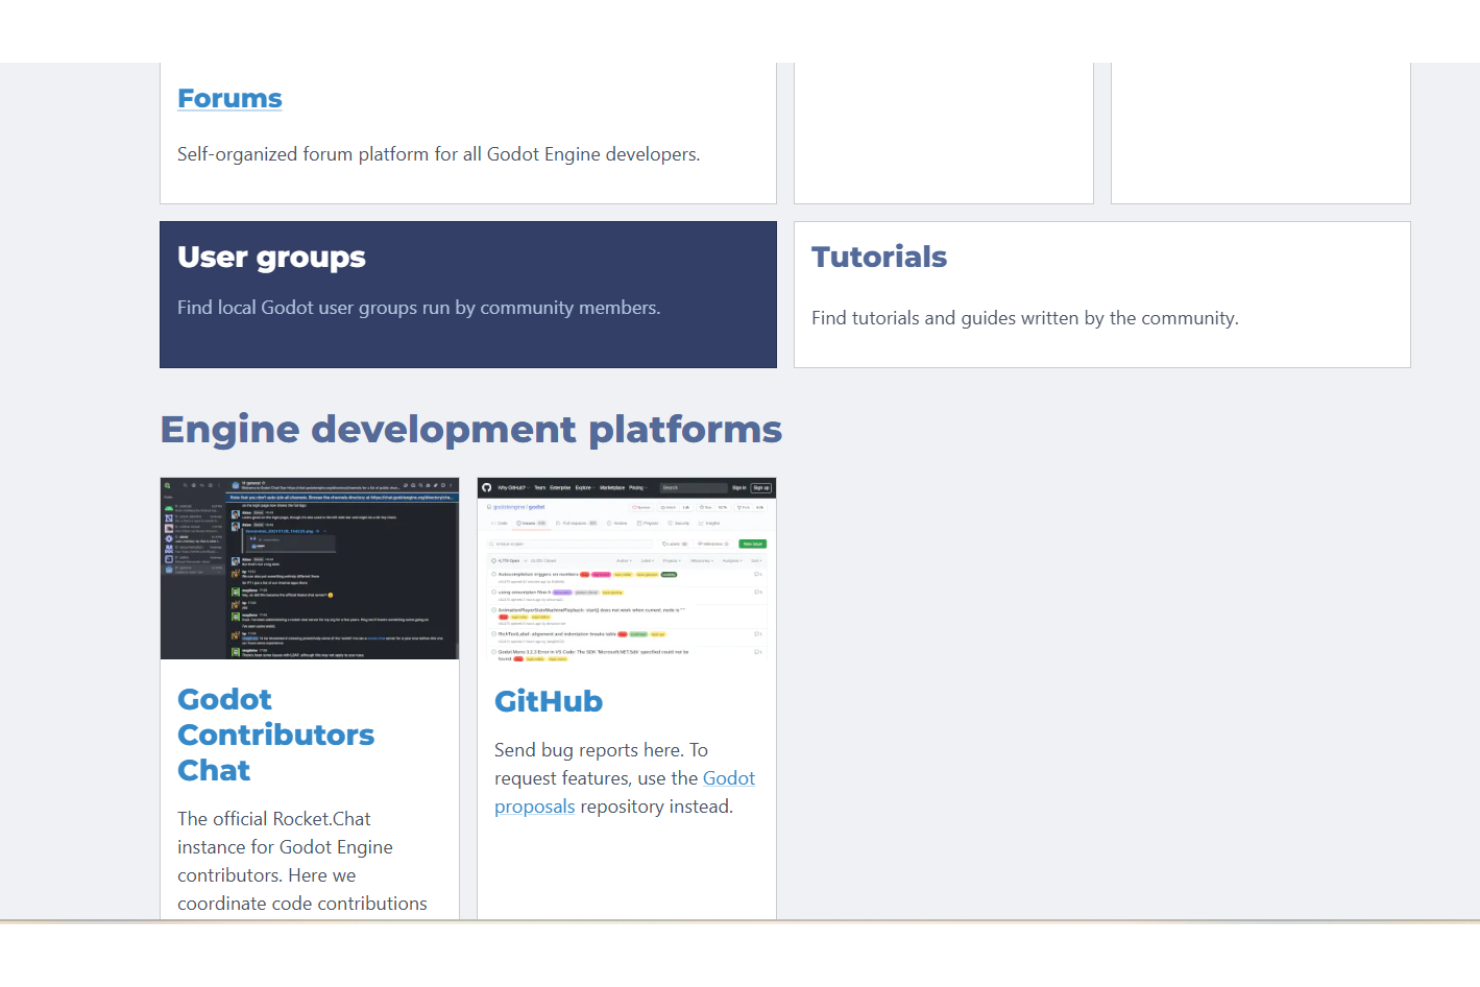The image size is (1480, 987).
Task: Open the Godot Contributors Chat heading link
Action: point(276,734)
